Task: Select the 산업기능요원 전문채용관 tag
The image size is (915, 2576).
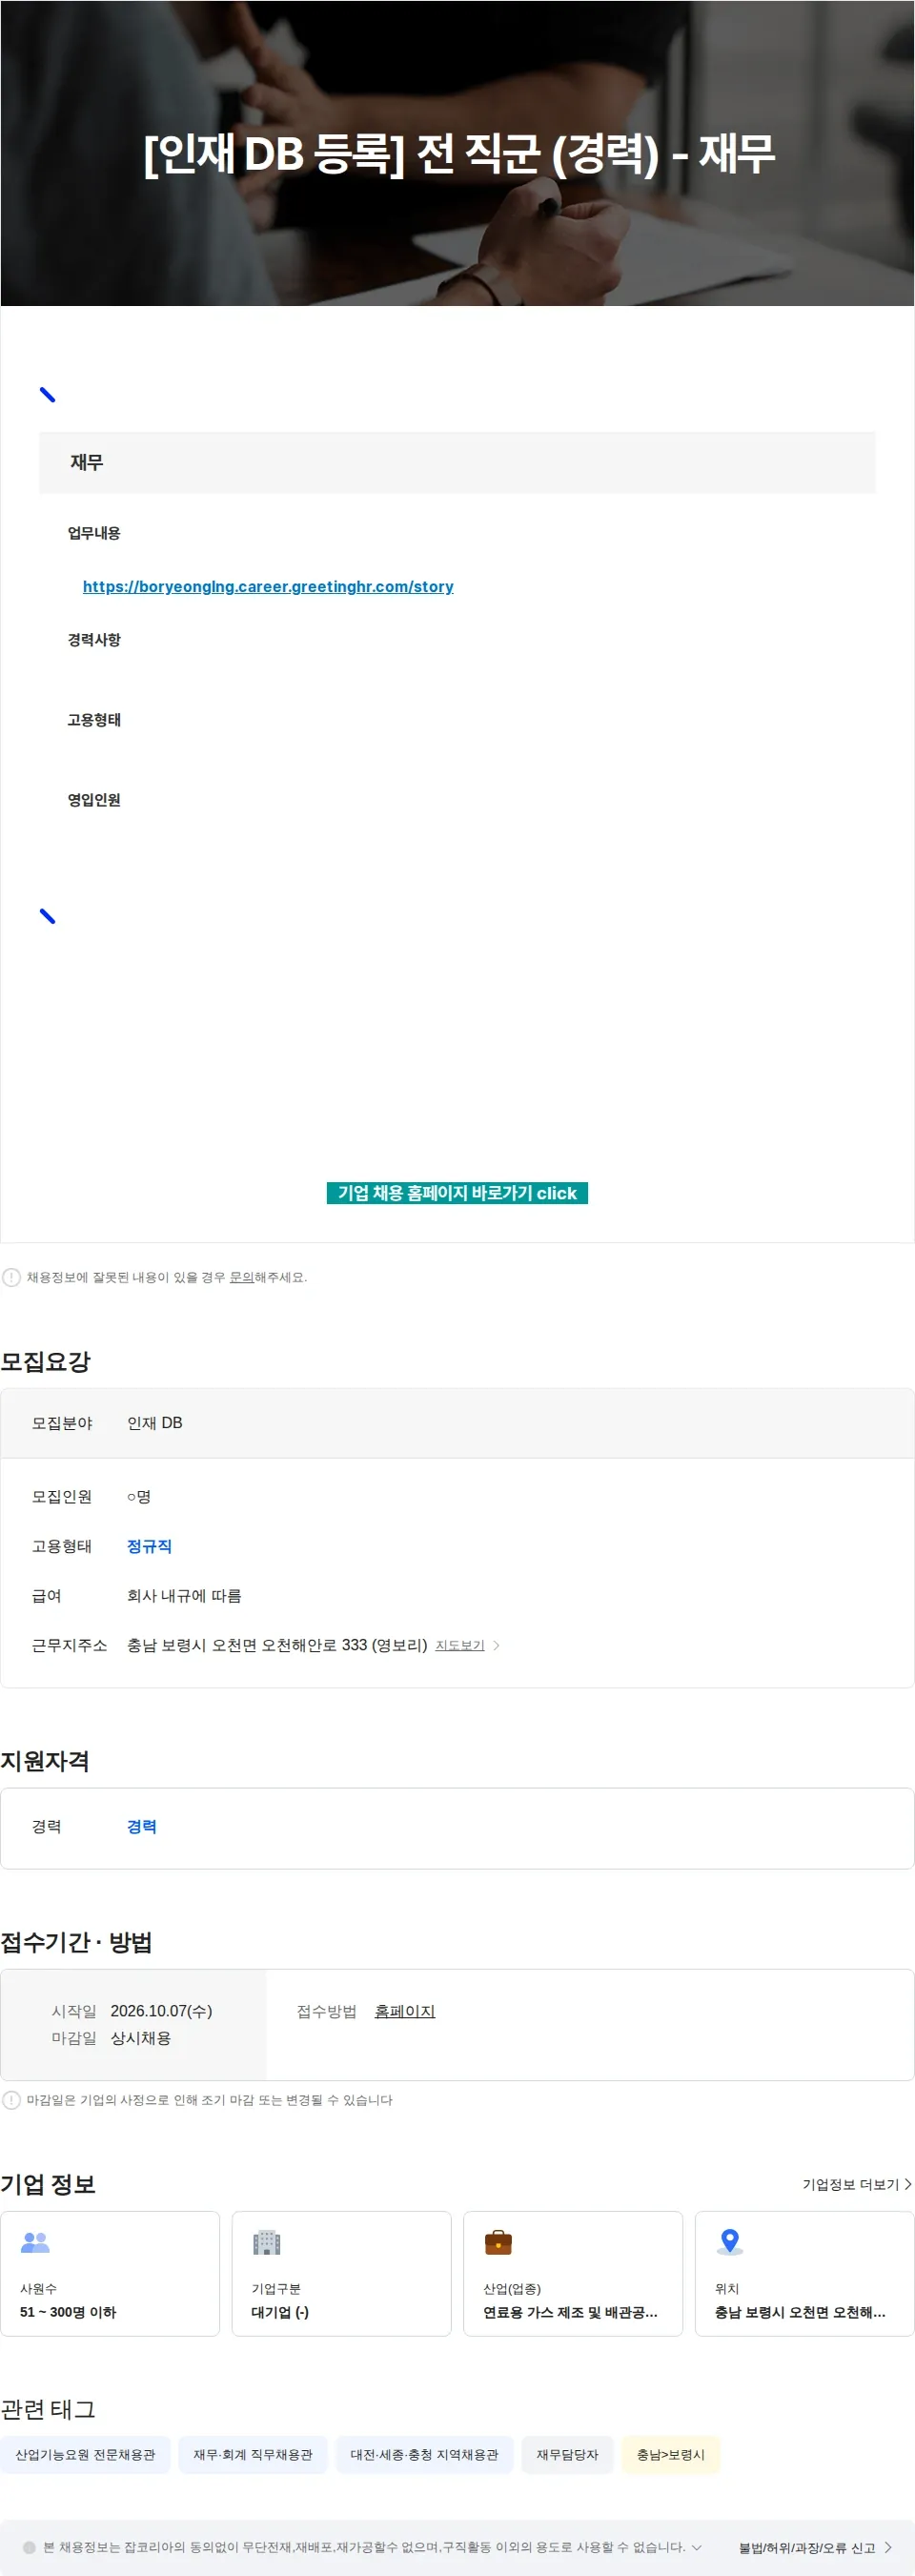Action: 85,2454
